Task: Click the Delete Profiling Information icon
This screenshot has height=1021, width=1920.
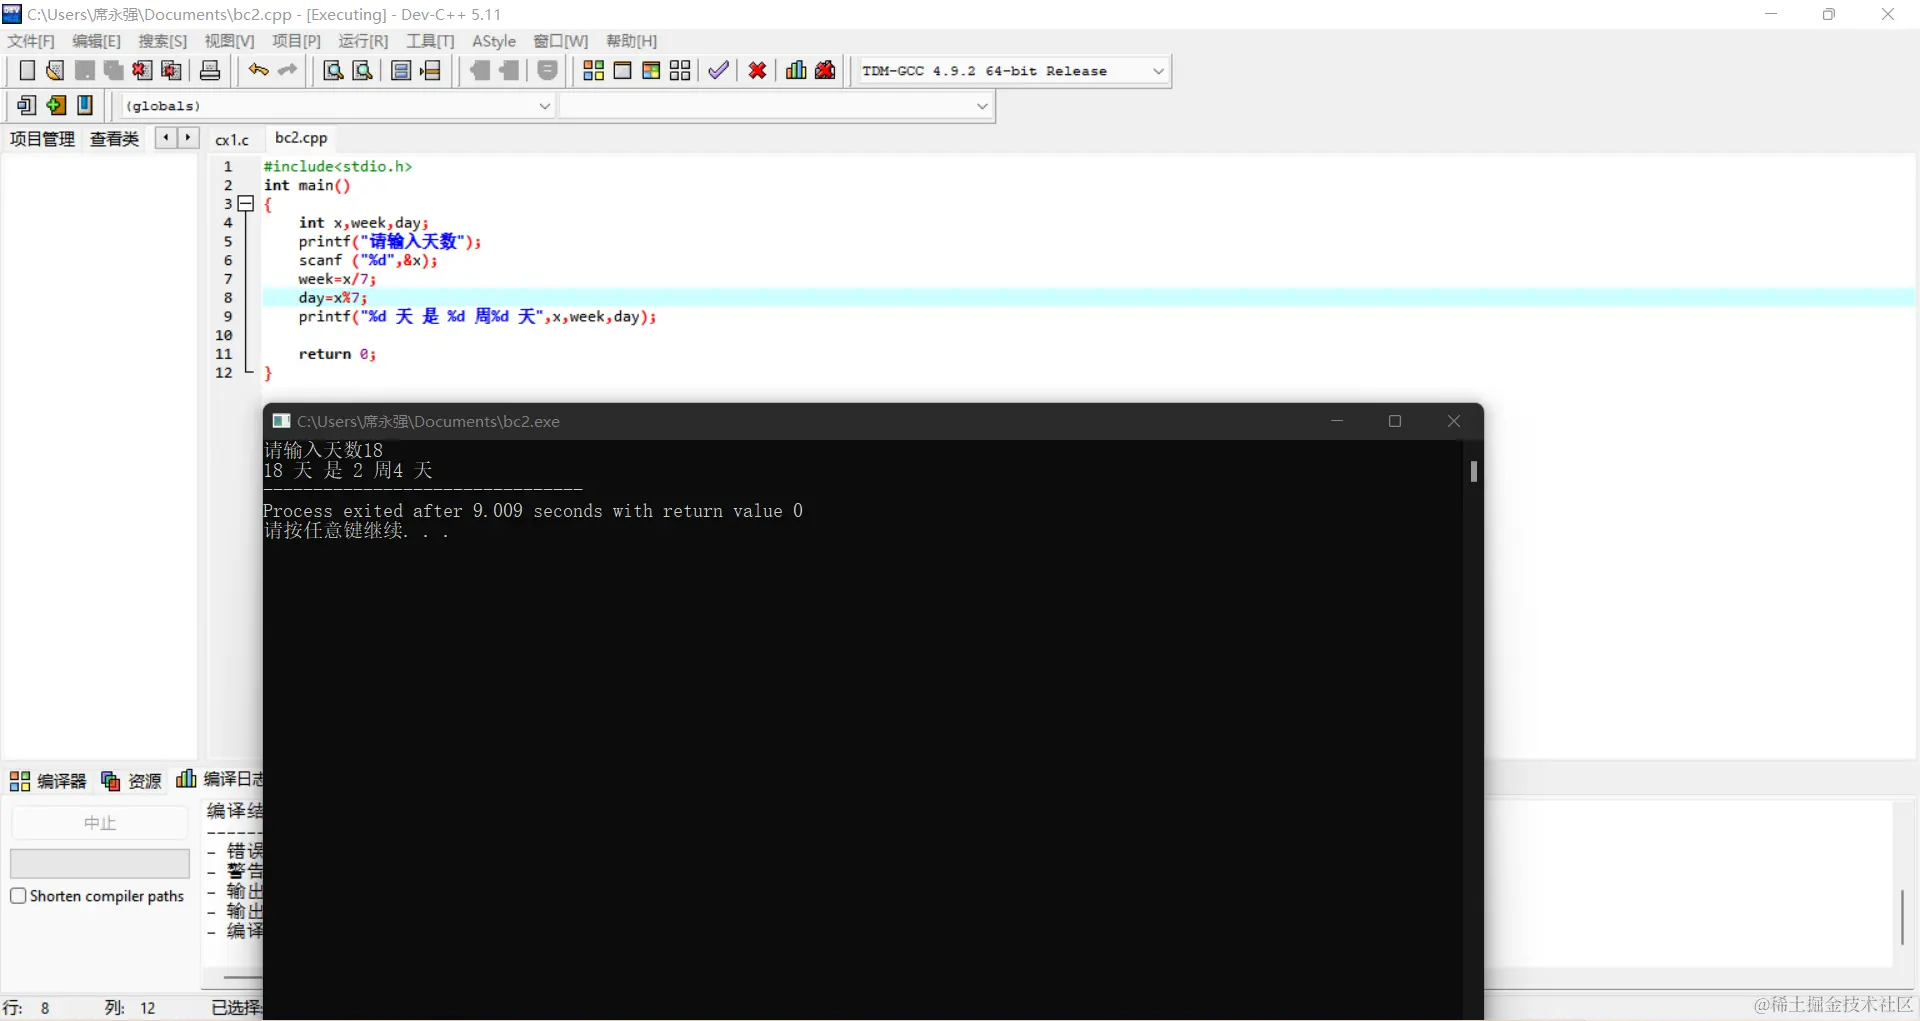Action: pyautogui.click(x=826, y=71)
